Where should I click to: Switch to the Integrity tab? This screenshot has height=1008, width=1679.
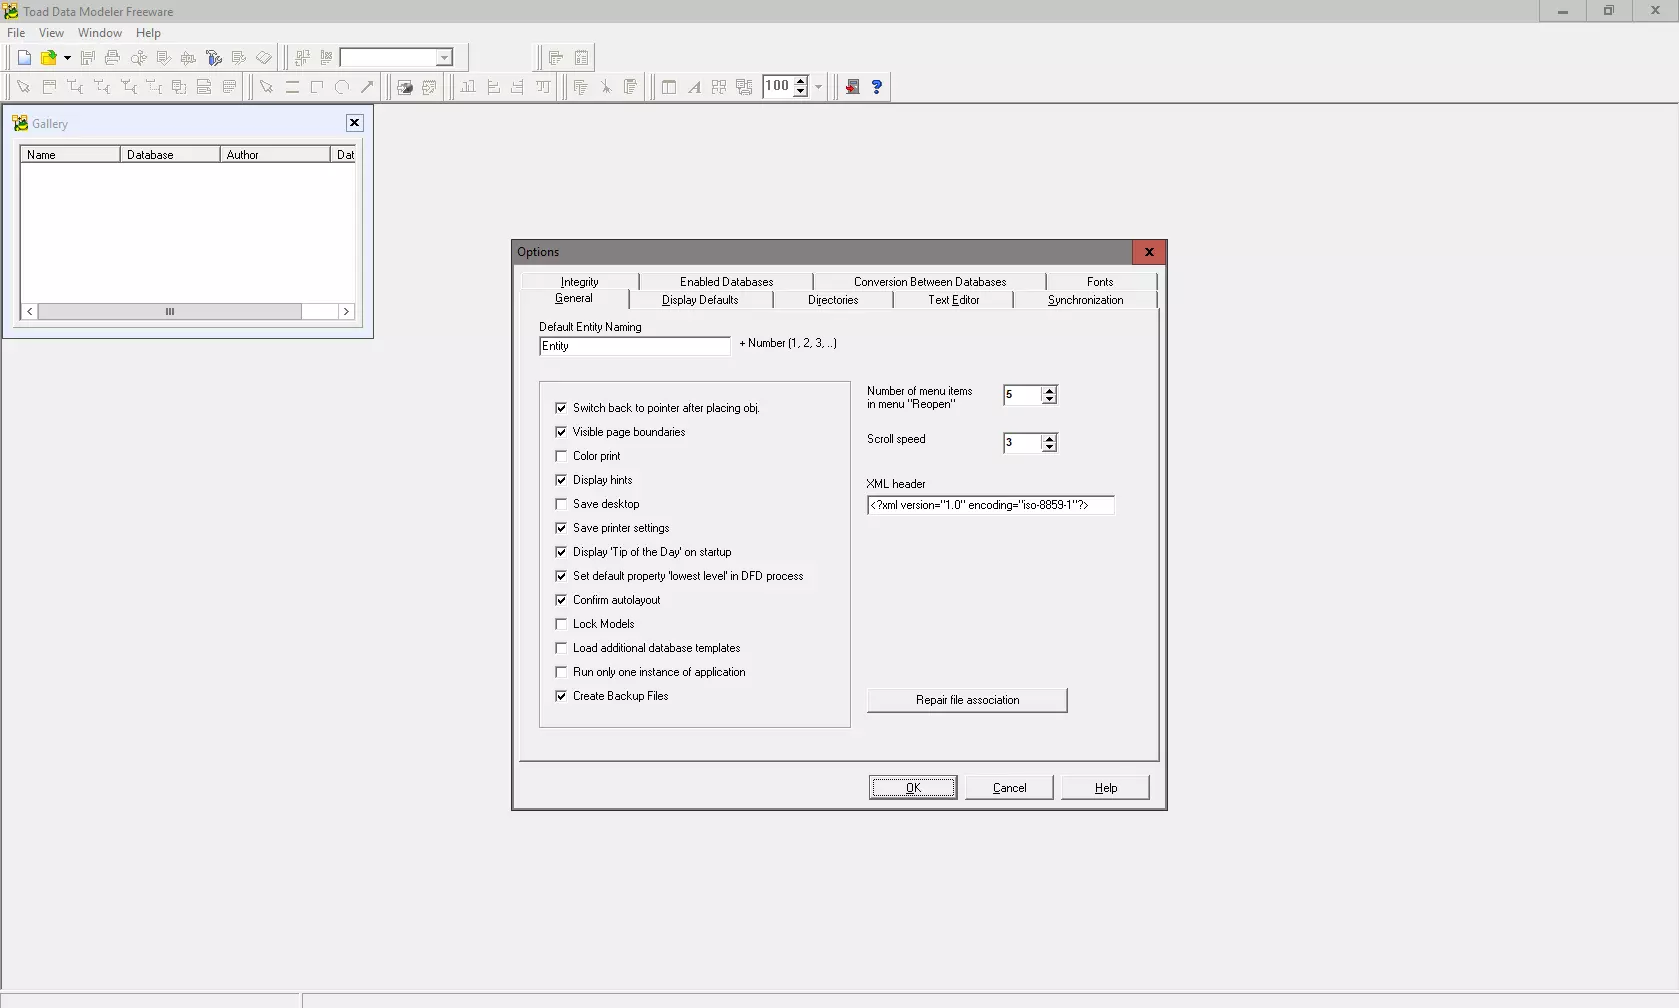(580, 282)
